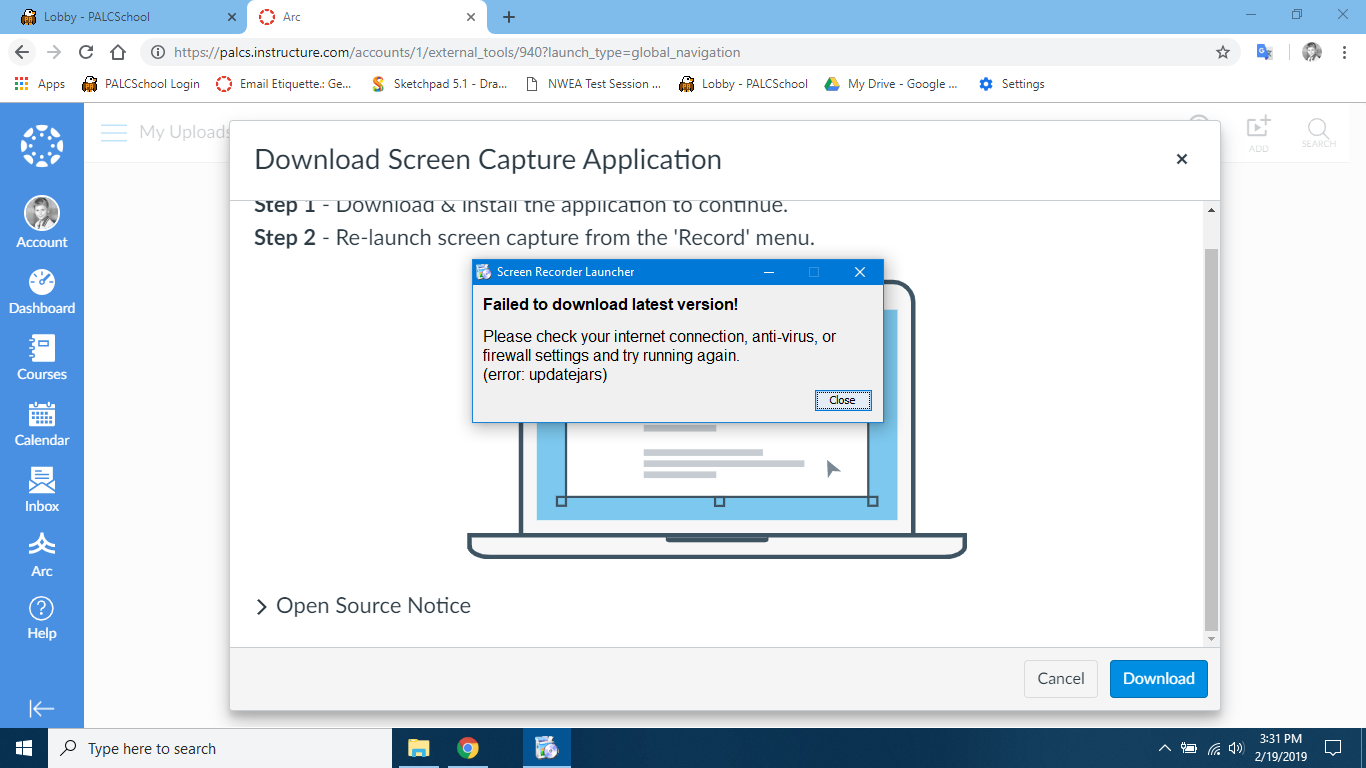
Task: Click the browser Forward button
Action: point(54,52)
